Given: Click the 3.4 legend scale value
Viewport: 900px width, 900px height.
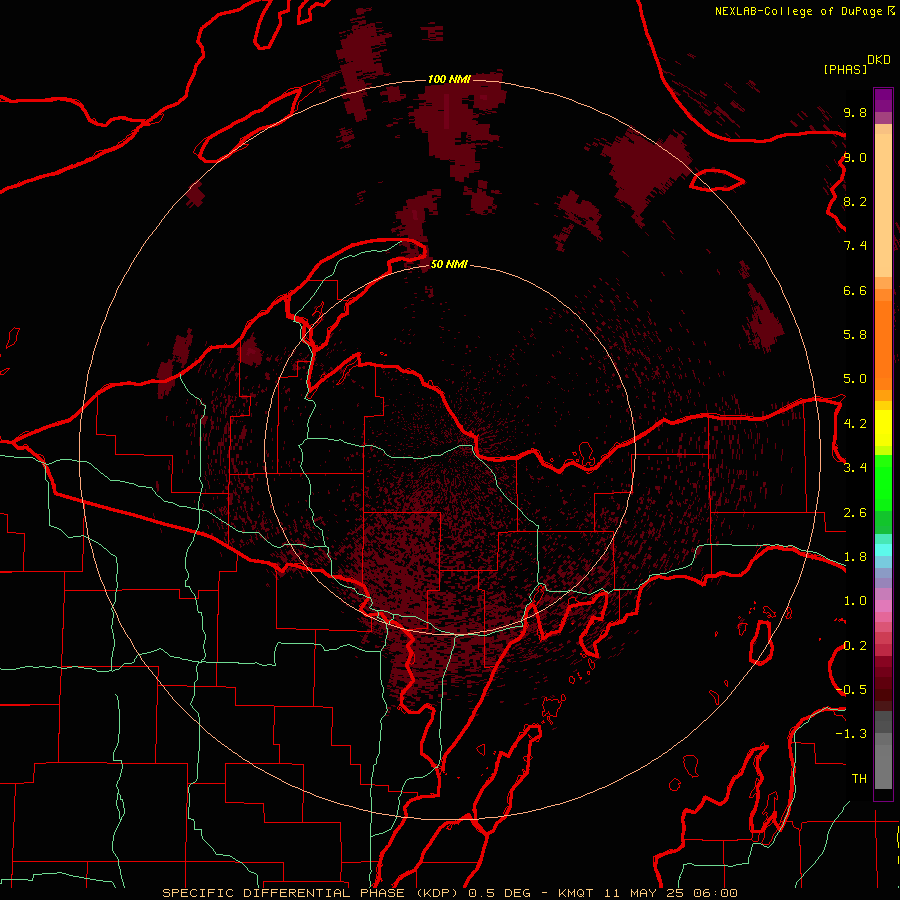Looking at the screenshot, I should 855,468.
